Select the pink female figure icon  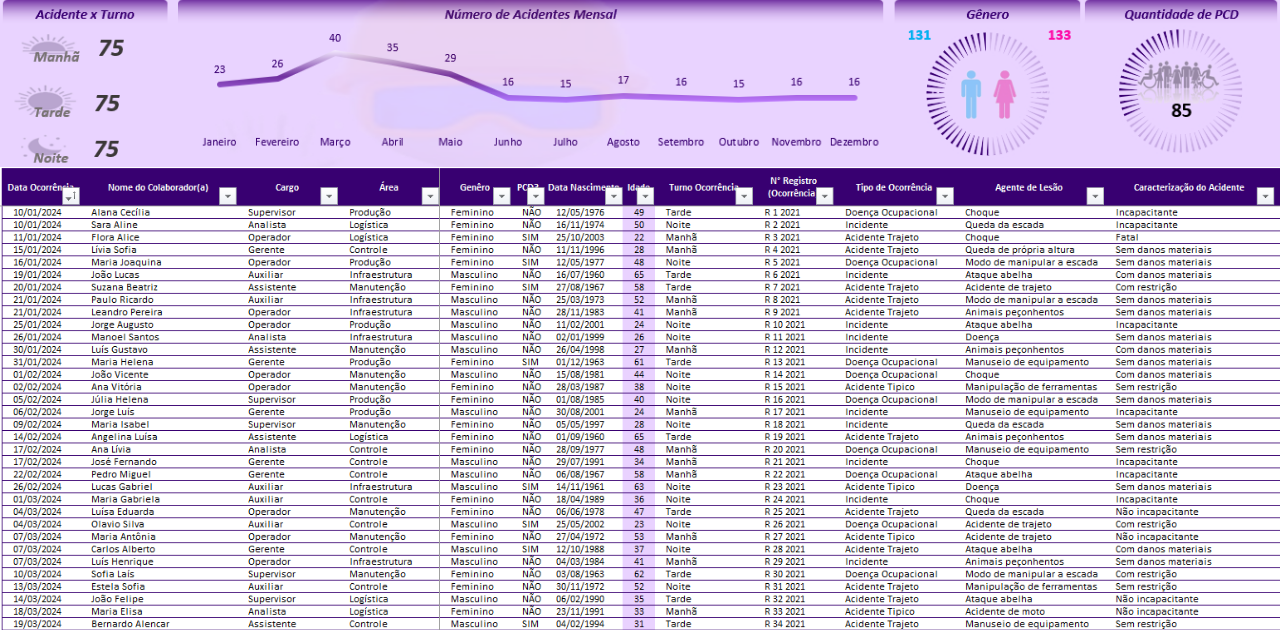(1004, 94)
